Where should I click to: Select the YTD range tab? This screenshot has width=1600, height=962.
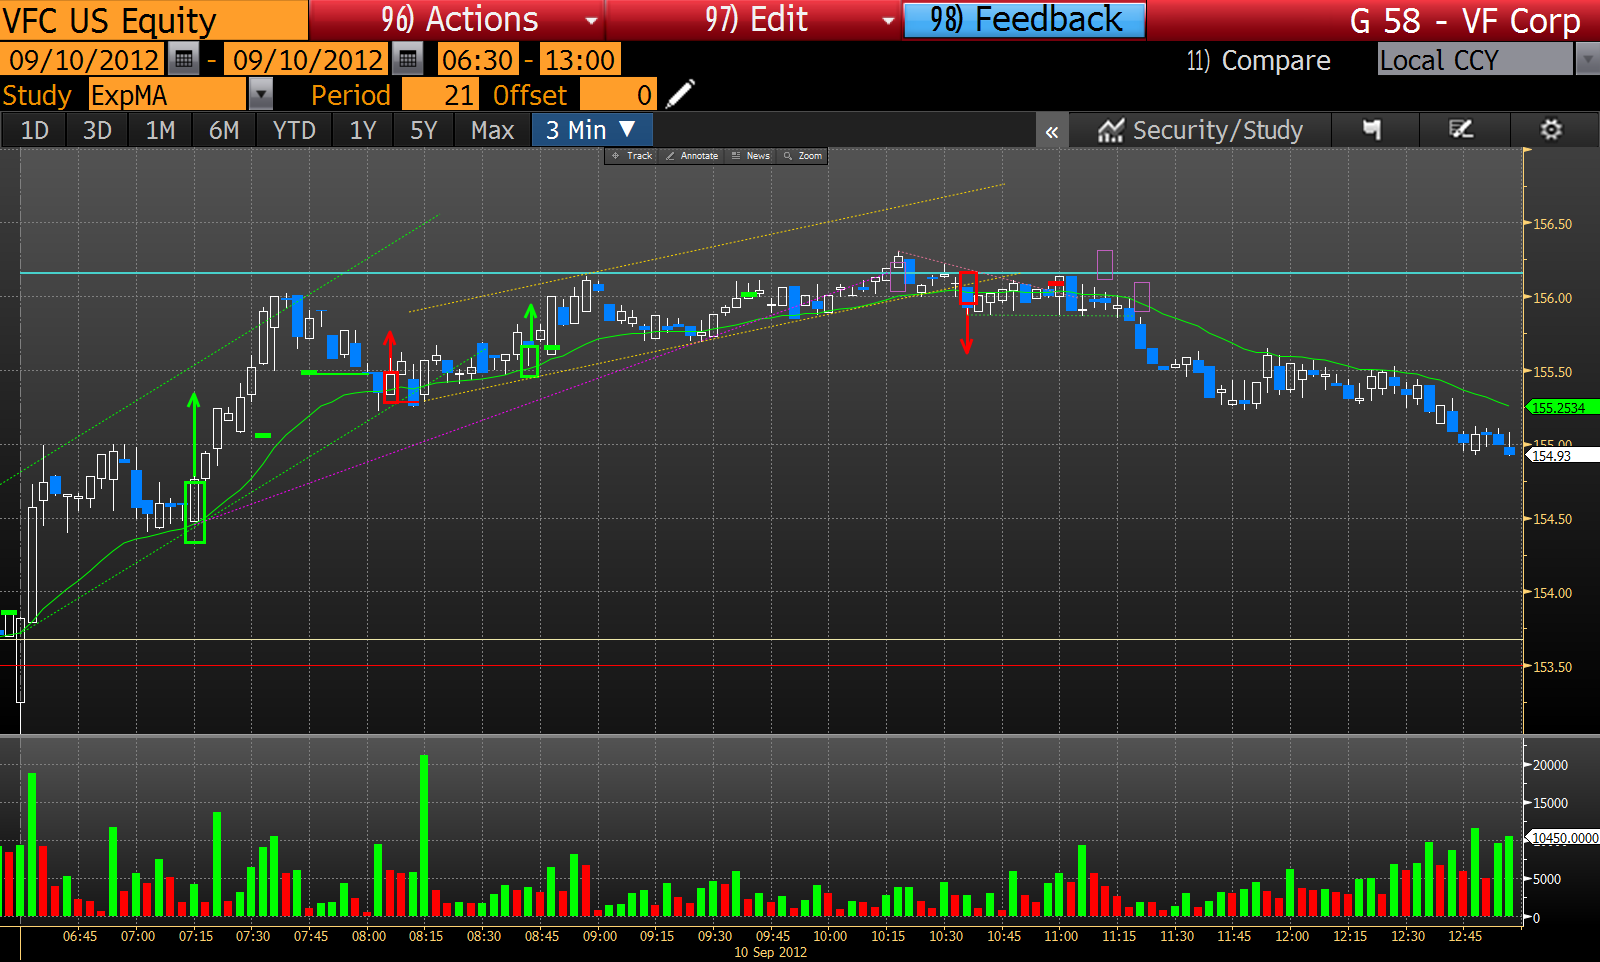pyautogui.click(x=294, y=130)
